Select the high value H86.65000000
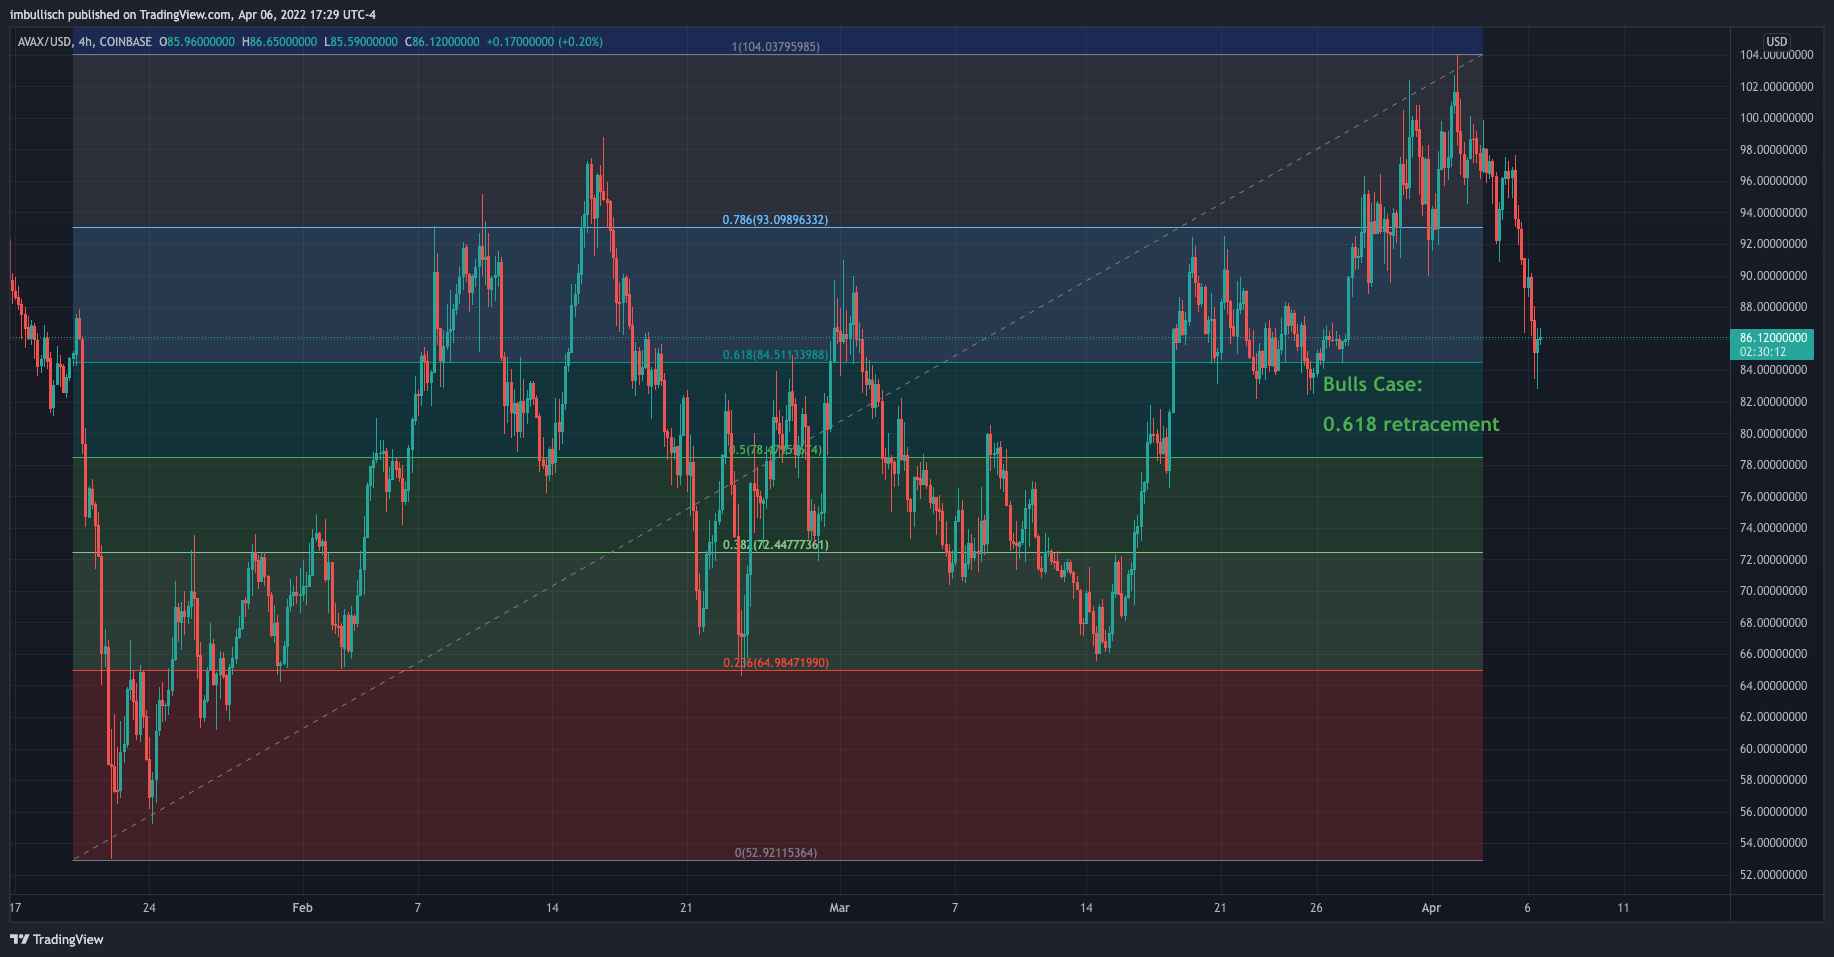The width and height of the screenshot is (1834, 957). point(279,42)
